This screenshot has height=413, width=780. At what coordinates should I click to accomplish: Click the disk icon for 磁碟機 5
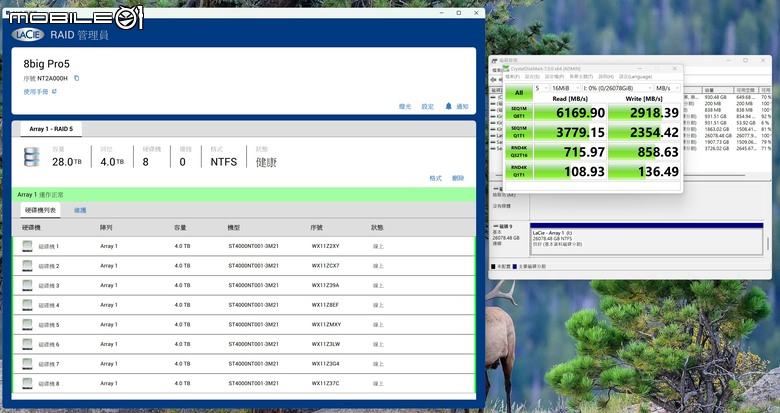tap(27, 324)
